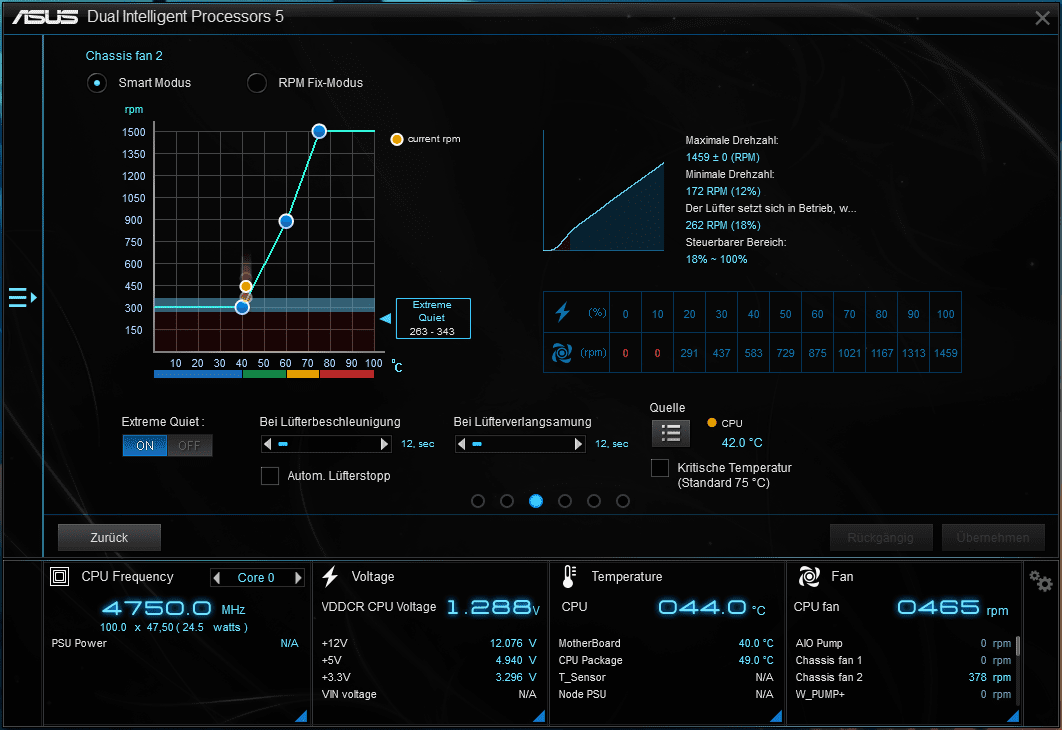This screenshot has width=1062, height=730.
Task: Enable Kritische Temperatur checkbox
Action: (x=660, y=468)
